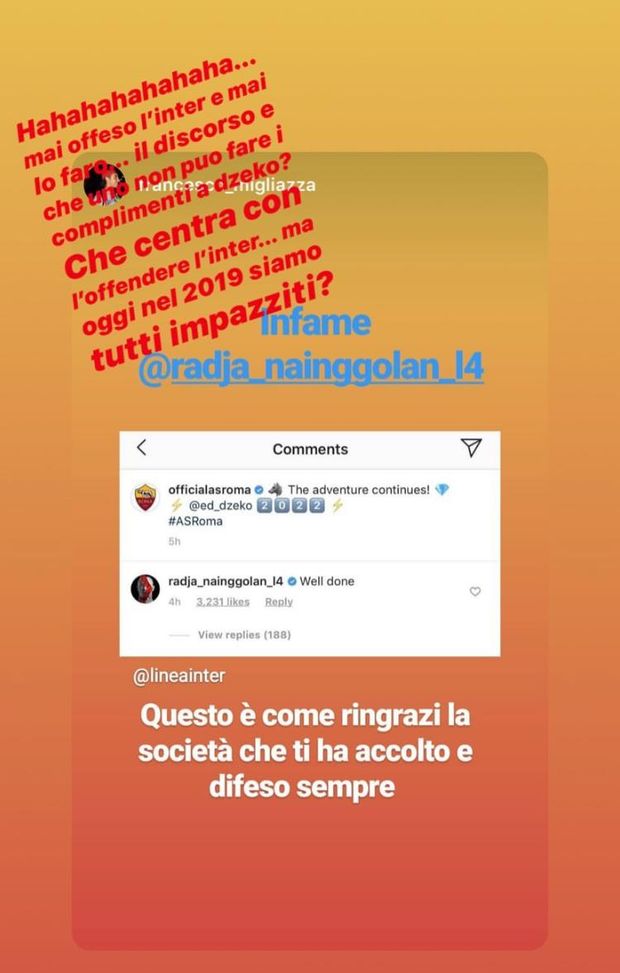Image resolution: width=620 pixels, height=973 pixels.
Task: Open the @ed_dzeko mention
Action: pyautogui.click(x=220, y=506)
